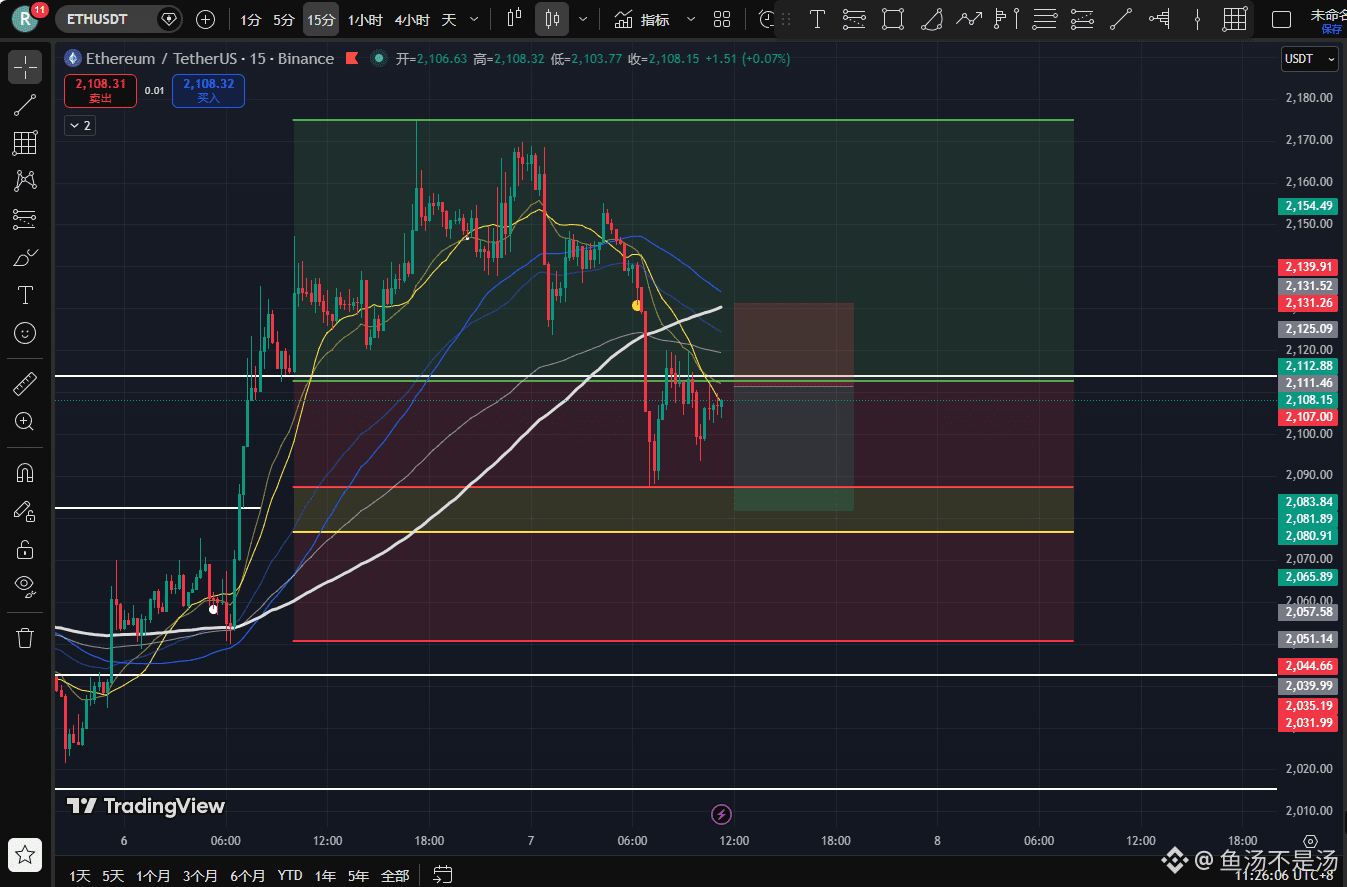Open the indicator templates grid icon
Viewport: 1347px width, 887px height.
pyautogui.click(x=722, y=19)
